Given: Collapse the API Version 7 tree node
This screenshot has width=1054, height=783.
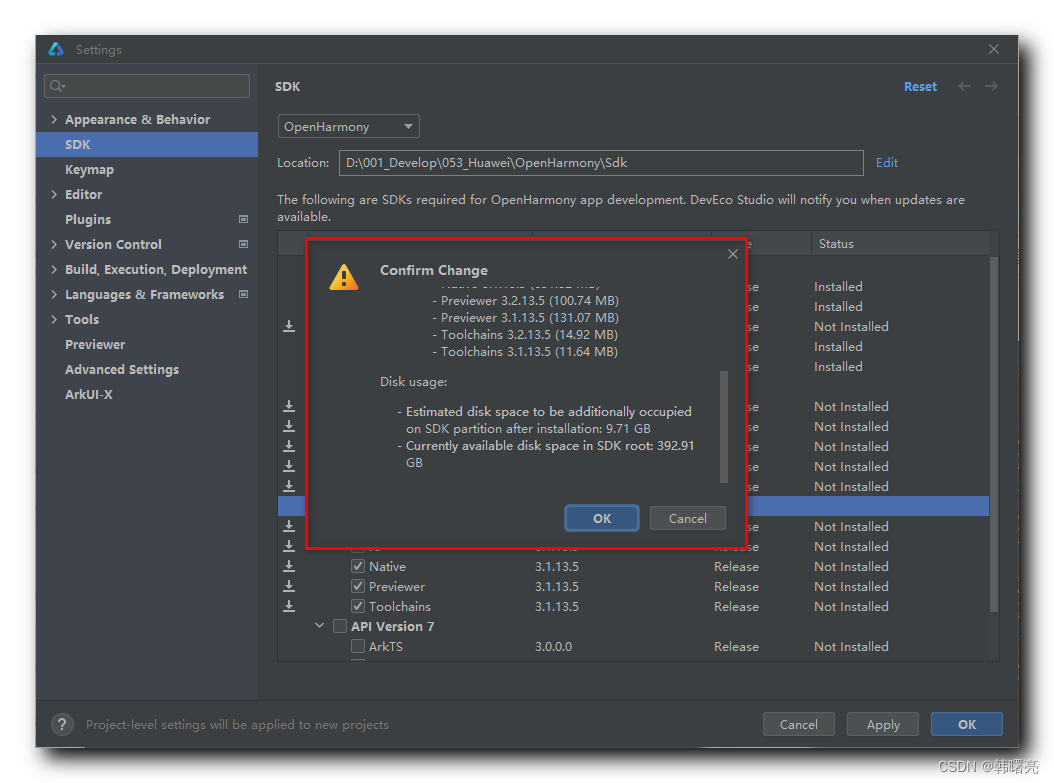Looking at the screenshot, I should click(x=320, y=626).
